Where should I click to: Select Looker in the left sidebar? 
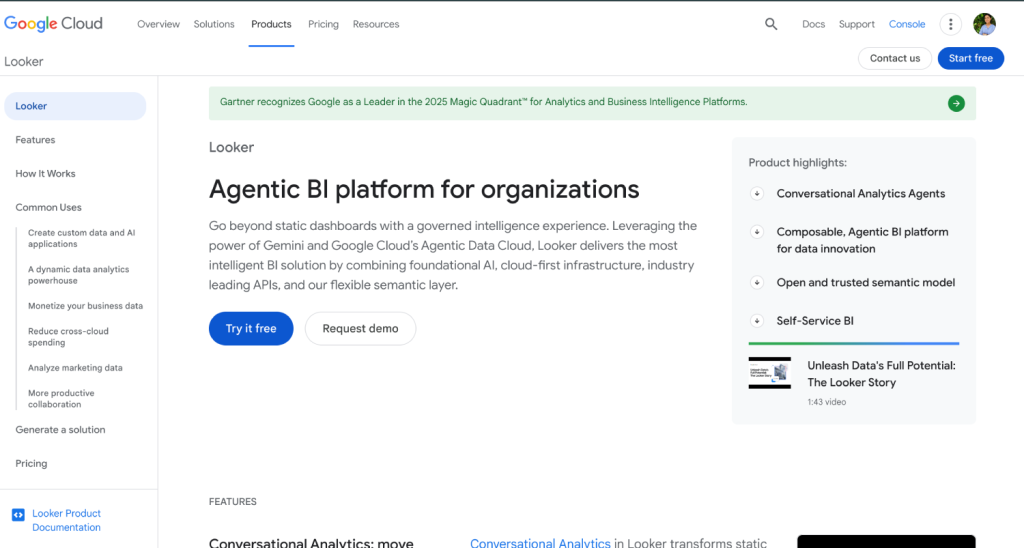(75, 106)
